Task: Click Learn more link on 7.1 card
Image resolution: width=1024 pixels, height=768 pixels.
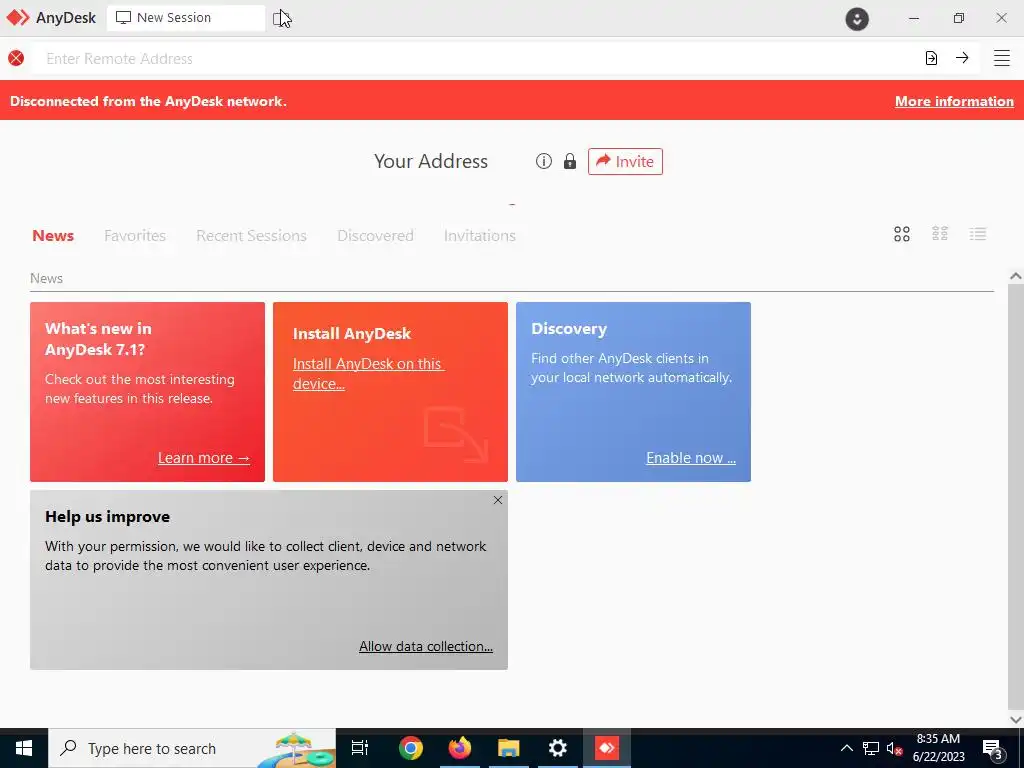Action: pyautogui.click(x=204, y=458)
